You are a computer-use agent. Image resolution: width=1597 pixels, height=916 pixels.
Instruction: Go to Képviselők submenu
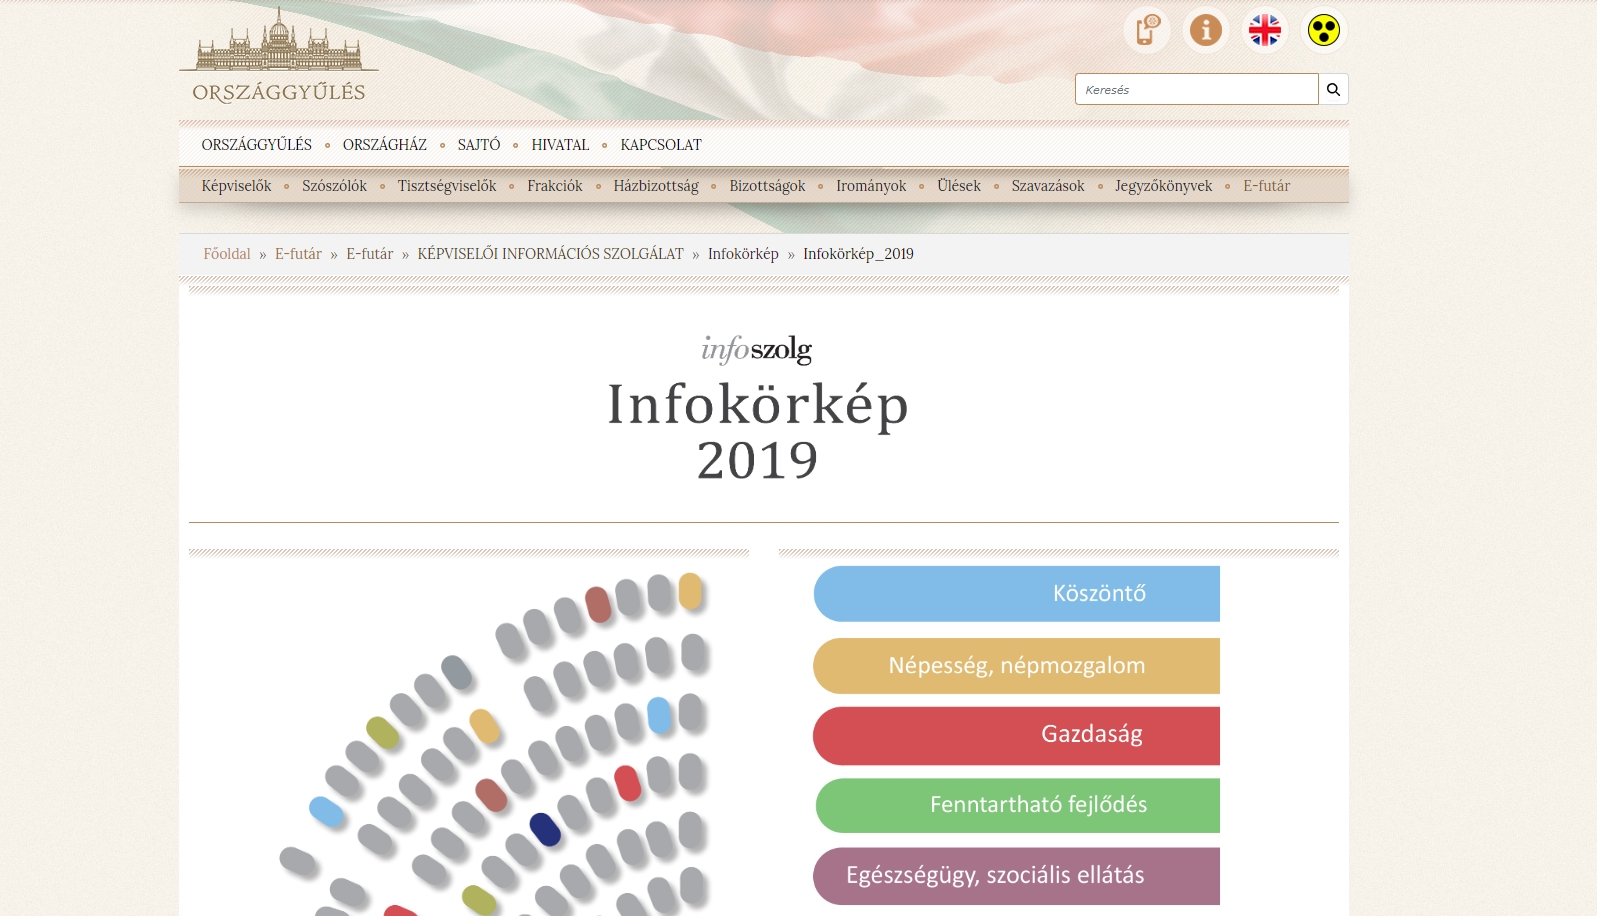click(x=236, y=186)
